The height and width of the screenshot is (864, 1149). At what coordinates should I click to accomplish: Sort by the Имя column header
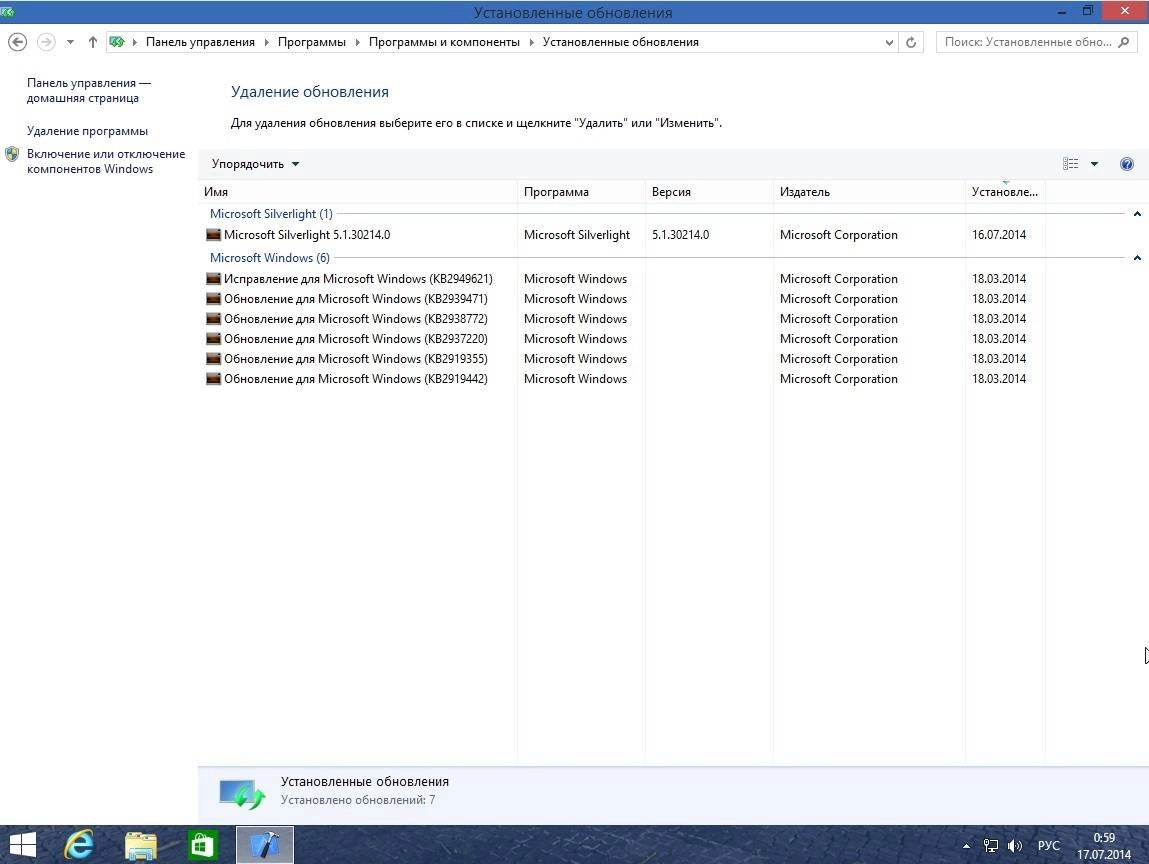point(358,192)
